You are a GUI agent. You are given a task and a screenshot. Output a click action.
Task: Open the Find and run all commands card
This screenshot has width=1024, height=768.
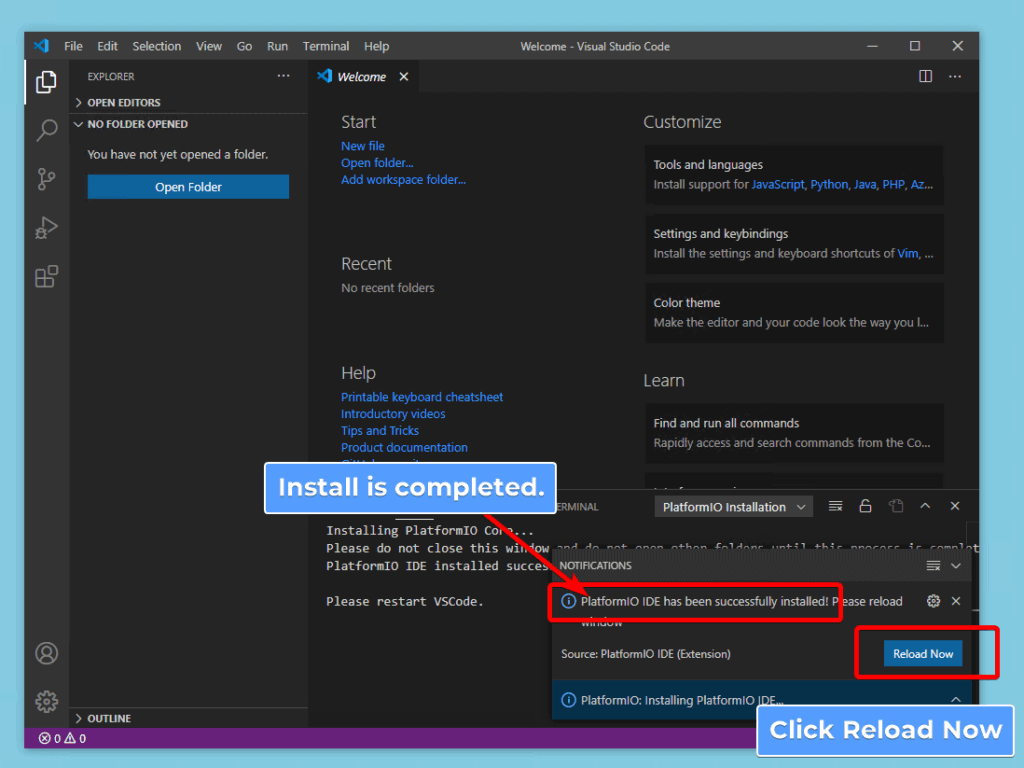(794, 433)
